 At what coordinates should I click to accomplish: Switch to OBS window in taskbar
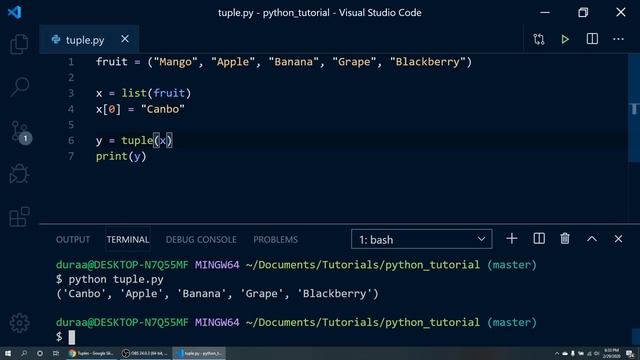tap(145, 353)
